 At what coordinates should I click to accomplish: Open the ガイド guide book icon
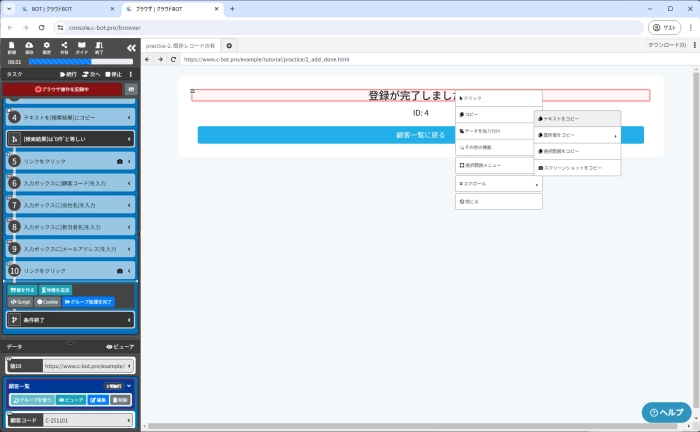pos(83,47)
